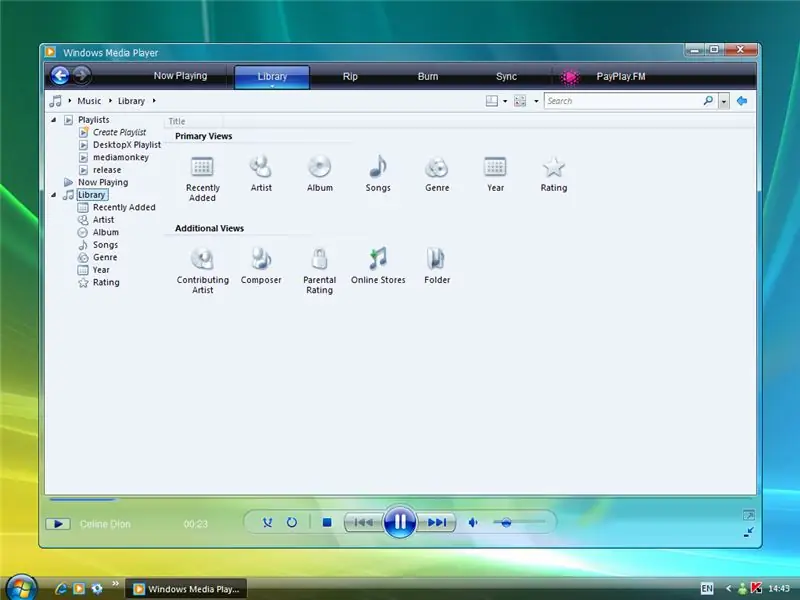This screenshot has height=600, width=800.
Task: Select Now Playing in the sidebar tree
Action: (x=103, y=182)
